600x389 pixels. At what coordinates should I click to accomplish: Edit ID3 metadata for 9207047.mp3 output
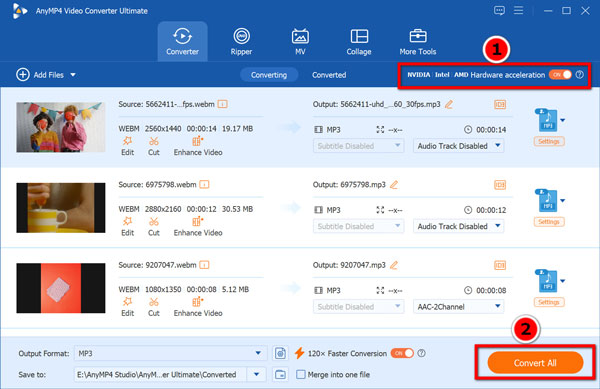pyautogui.click(x=500, y=265)
